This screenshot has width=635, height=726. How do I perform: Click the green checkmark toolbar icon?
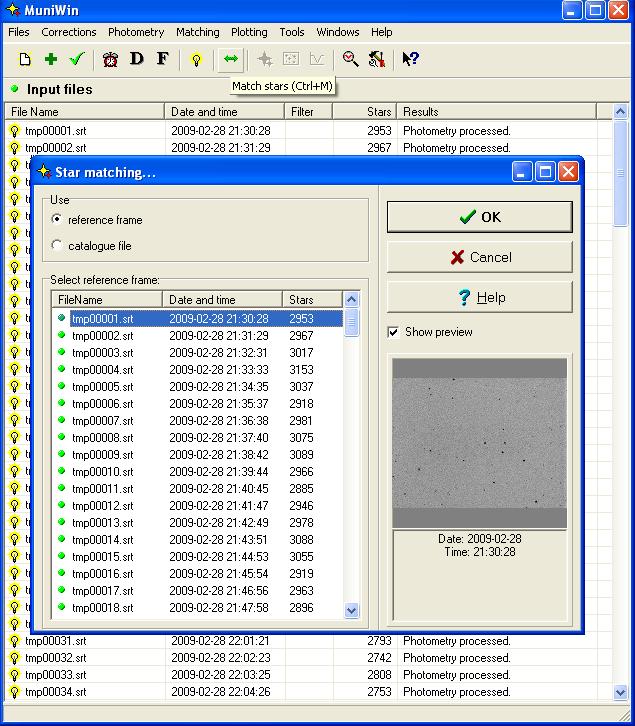click(77, 60)
